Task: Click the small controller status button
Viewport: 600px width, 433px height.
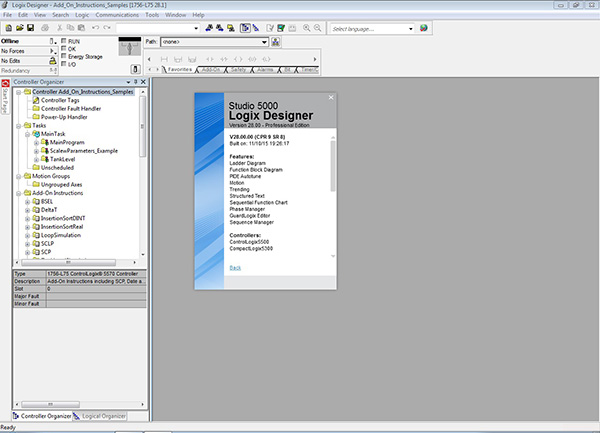Action: click(135, 69)
